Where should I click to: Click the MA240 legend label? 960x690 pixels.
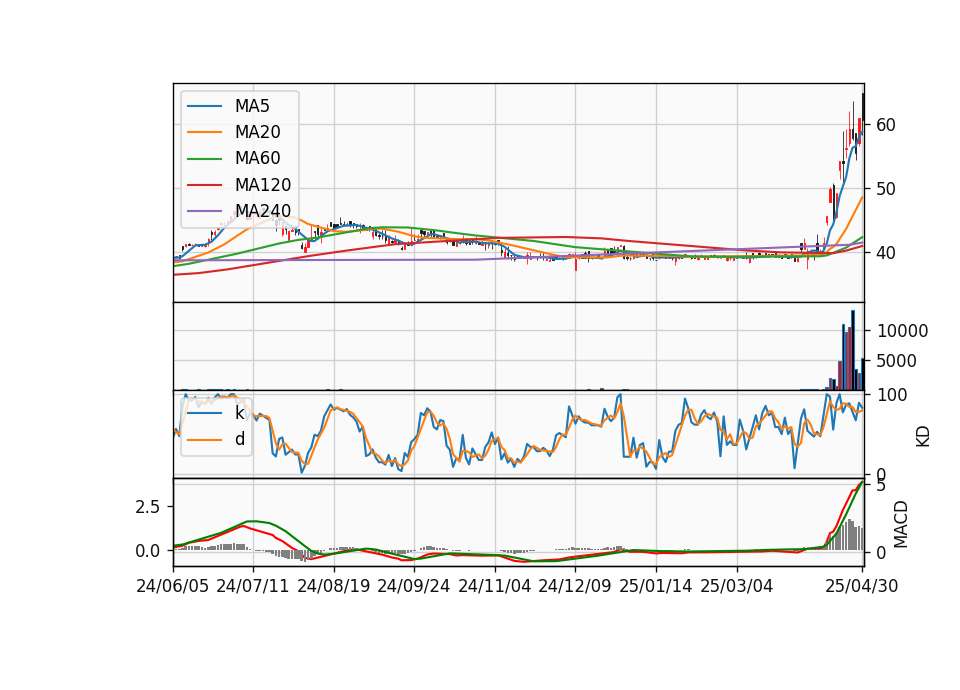click(x=263, y=211)
